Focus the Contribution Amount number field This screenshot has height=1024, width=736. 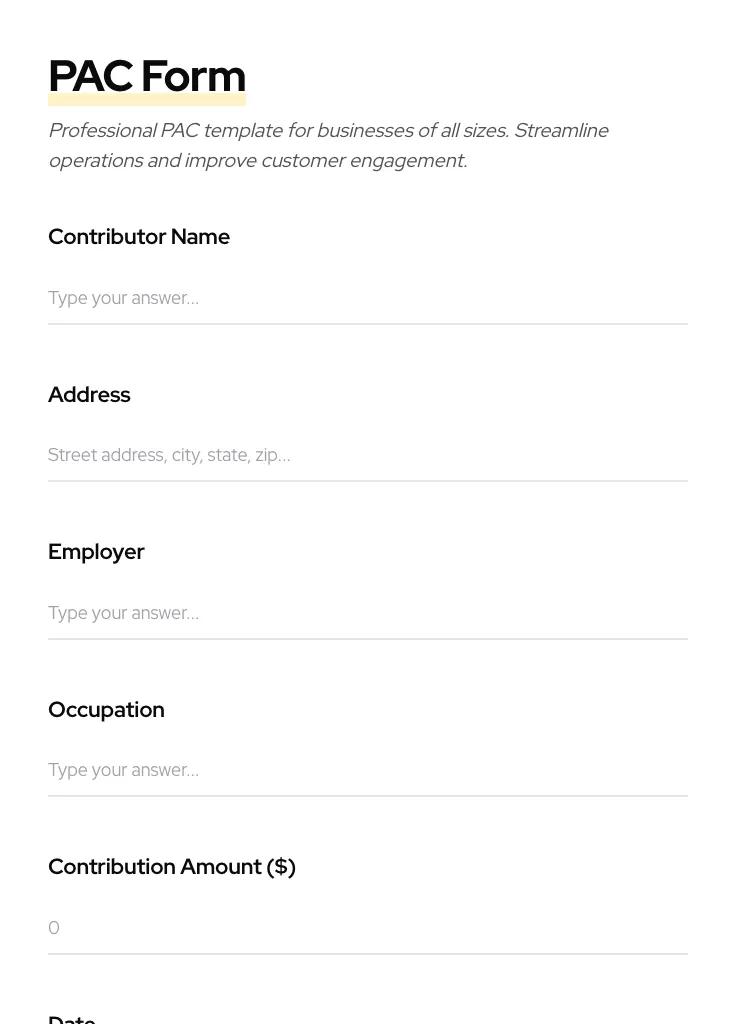point(367,928)
